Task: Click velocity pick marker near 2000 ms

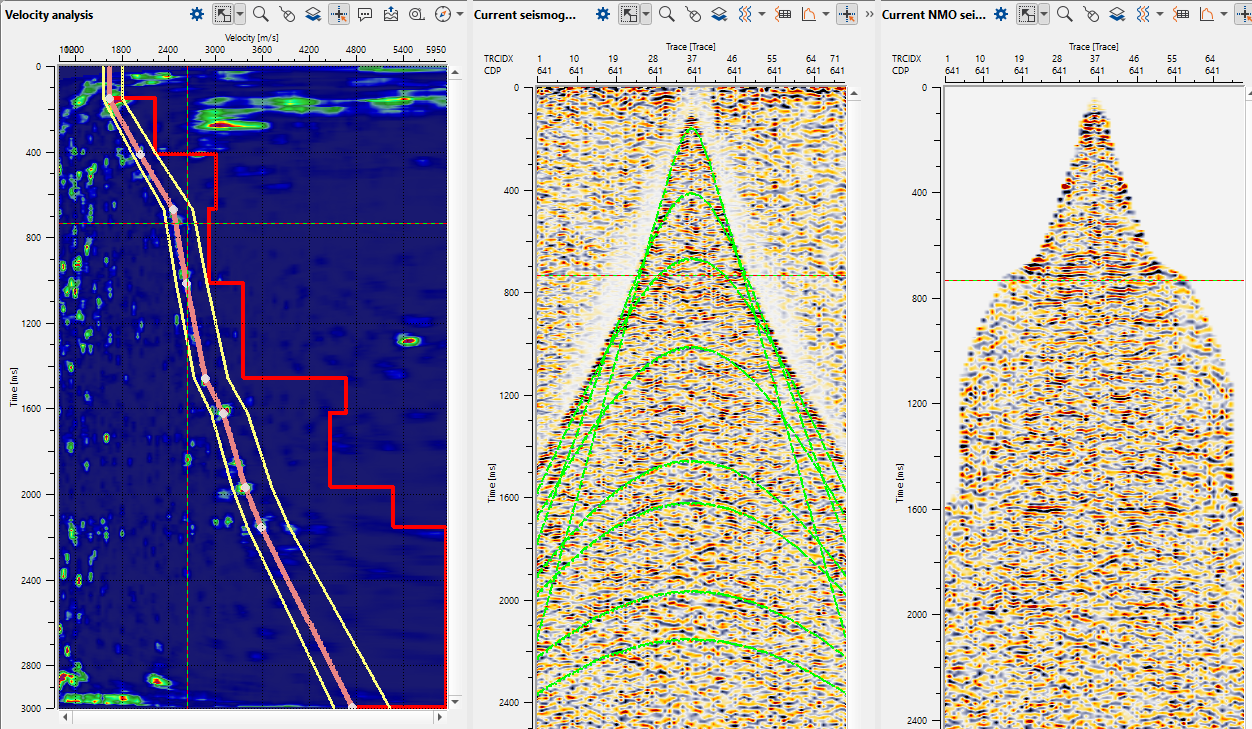Action: [x=244, y=488]
